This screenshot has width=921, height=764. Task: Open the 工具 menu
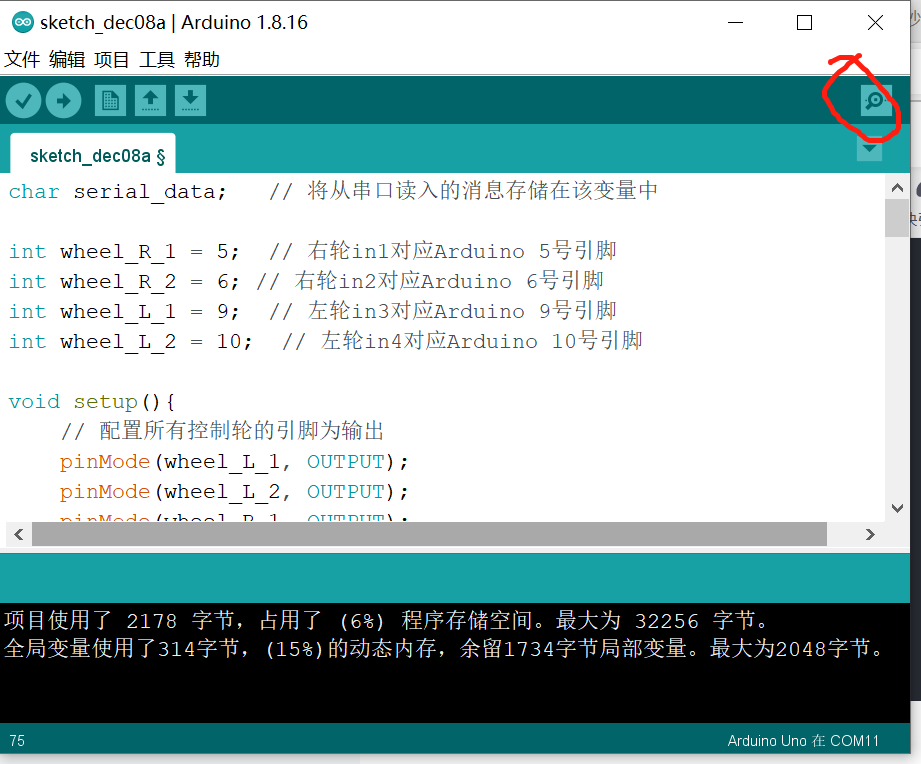pyautogui.click(x=157, y=59)
